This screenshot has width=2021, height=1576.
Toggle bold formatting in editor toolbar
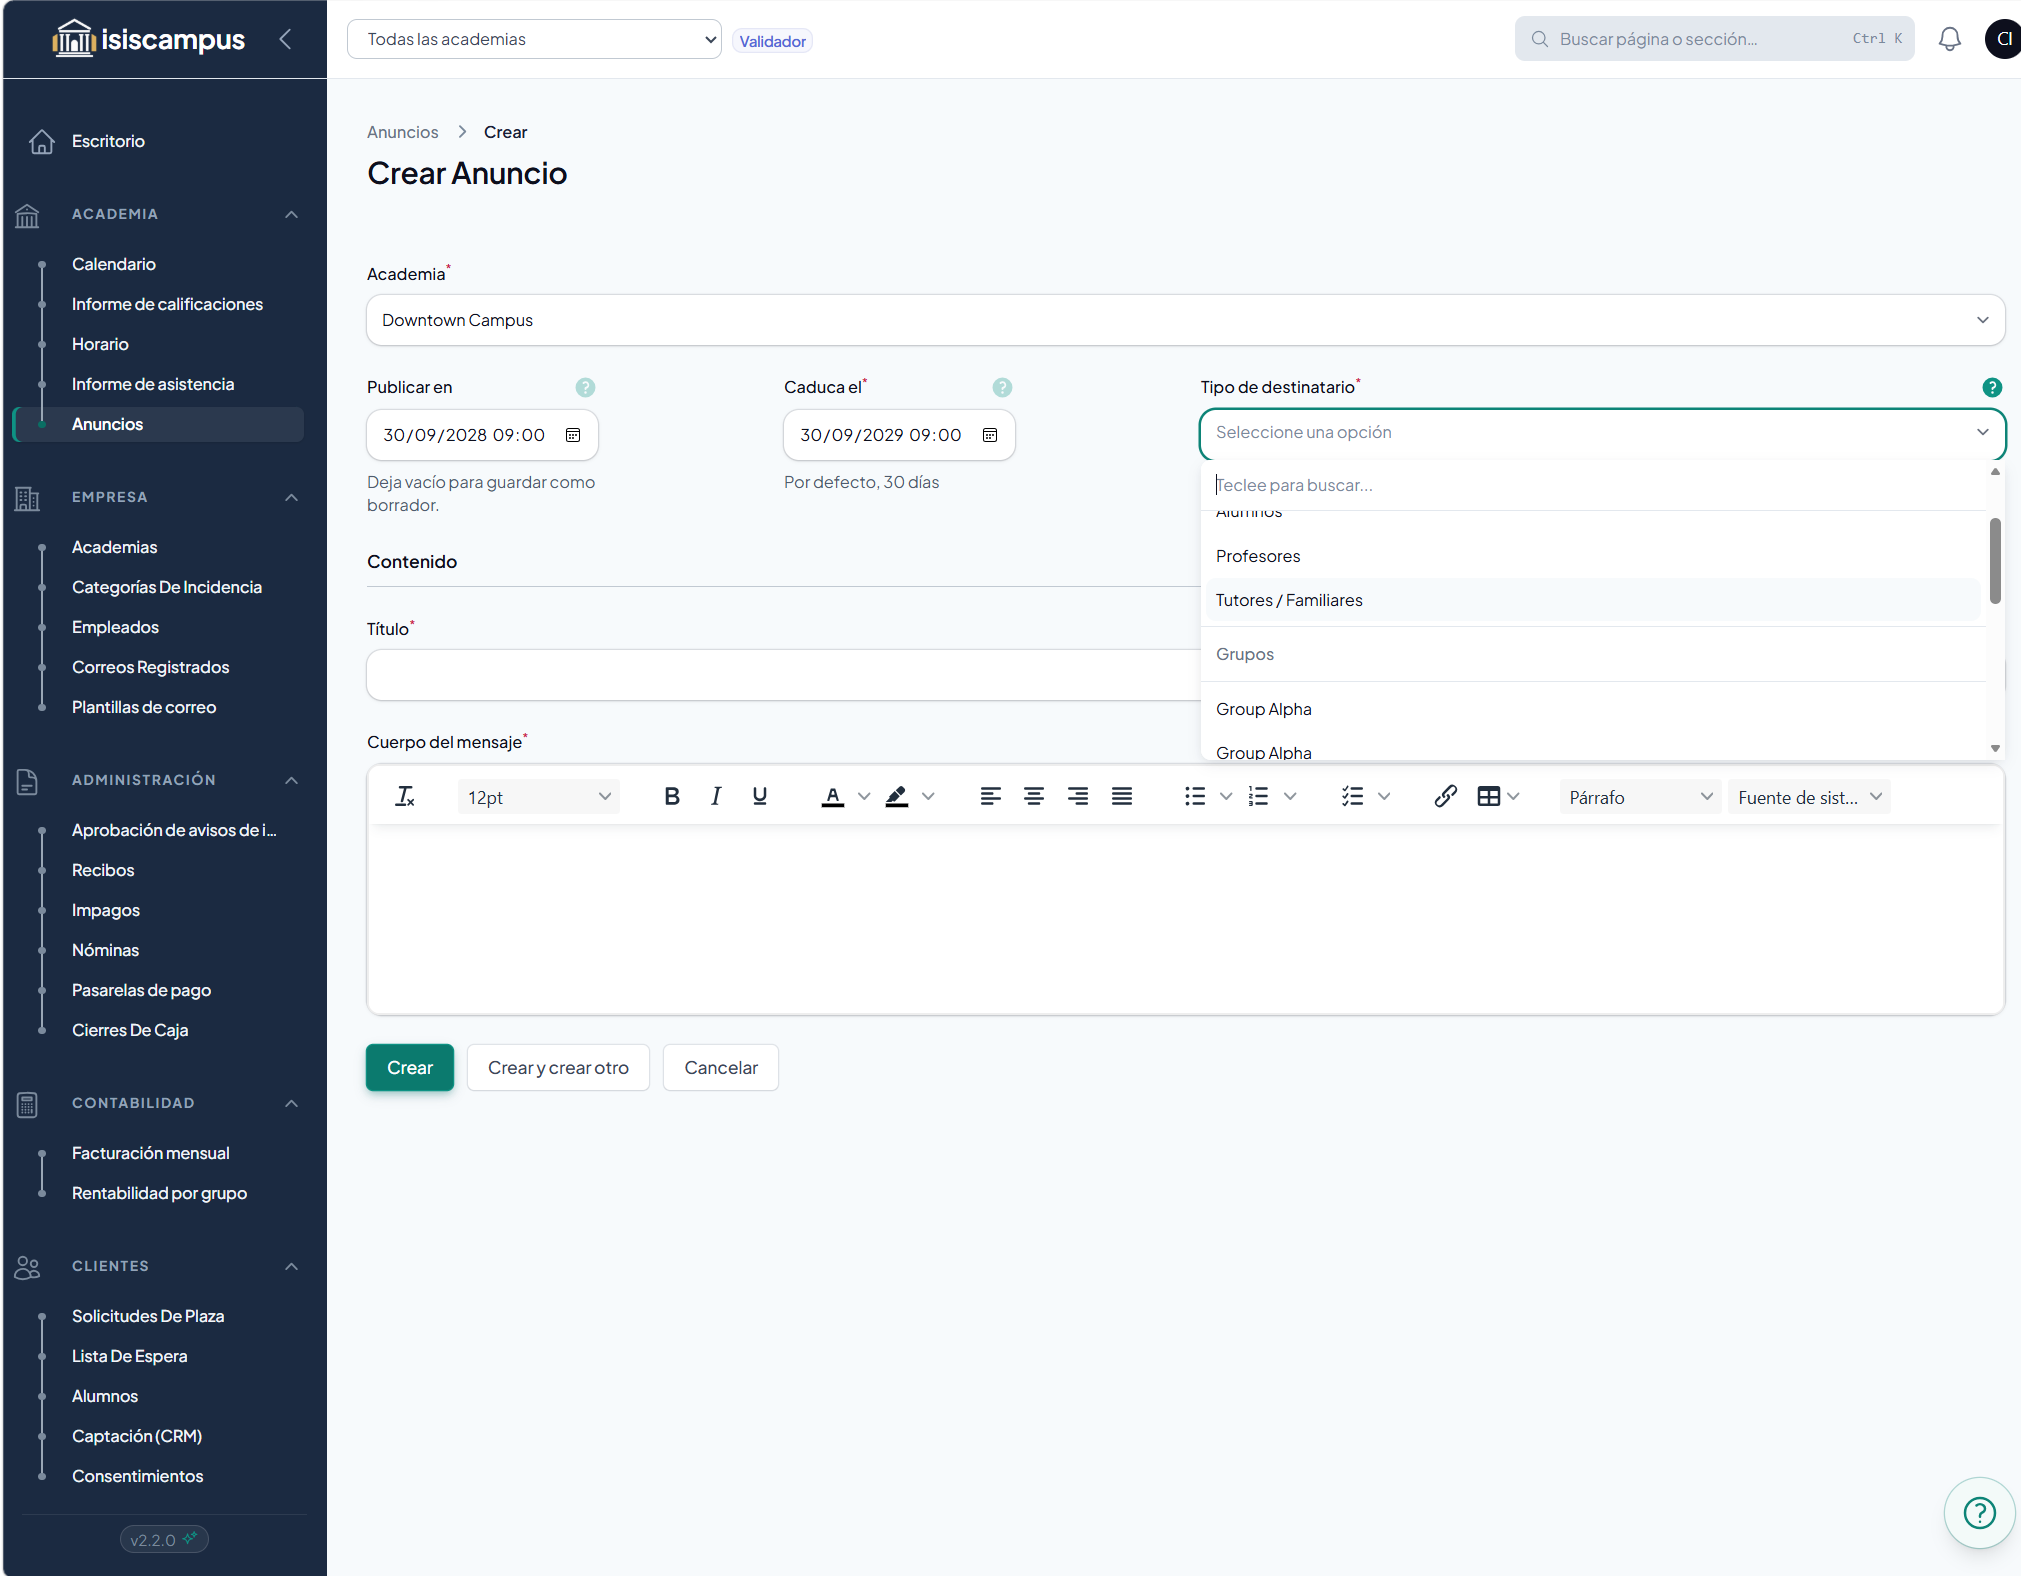coord(672,796)
